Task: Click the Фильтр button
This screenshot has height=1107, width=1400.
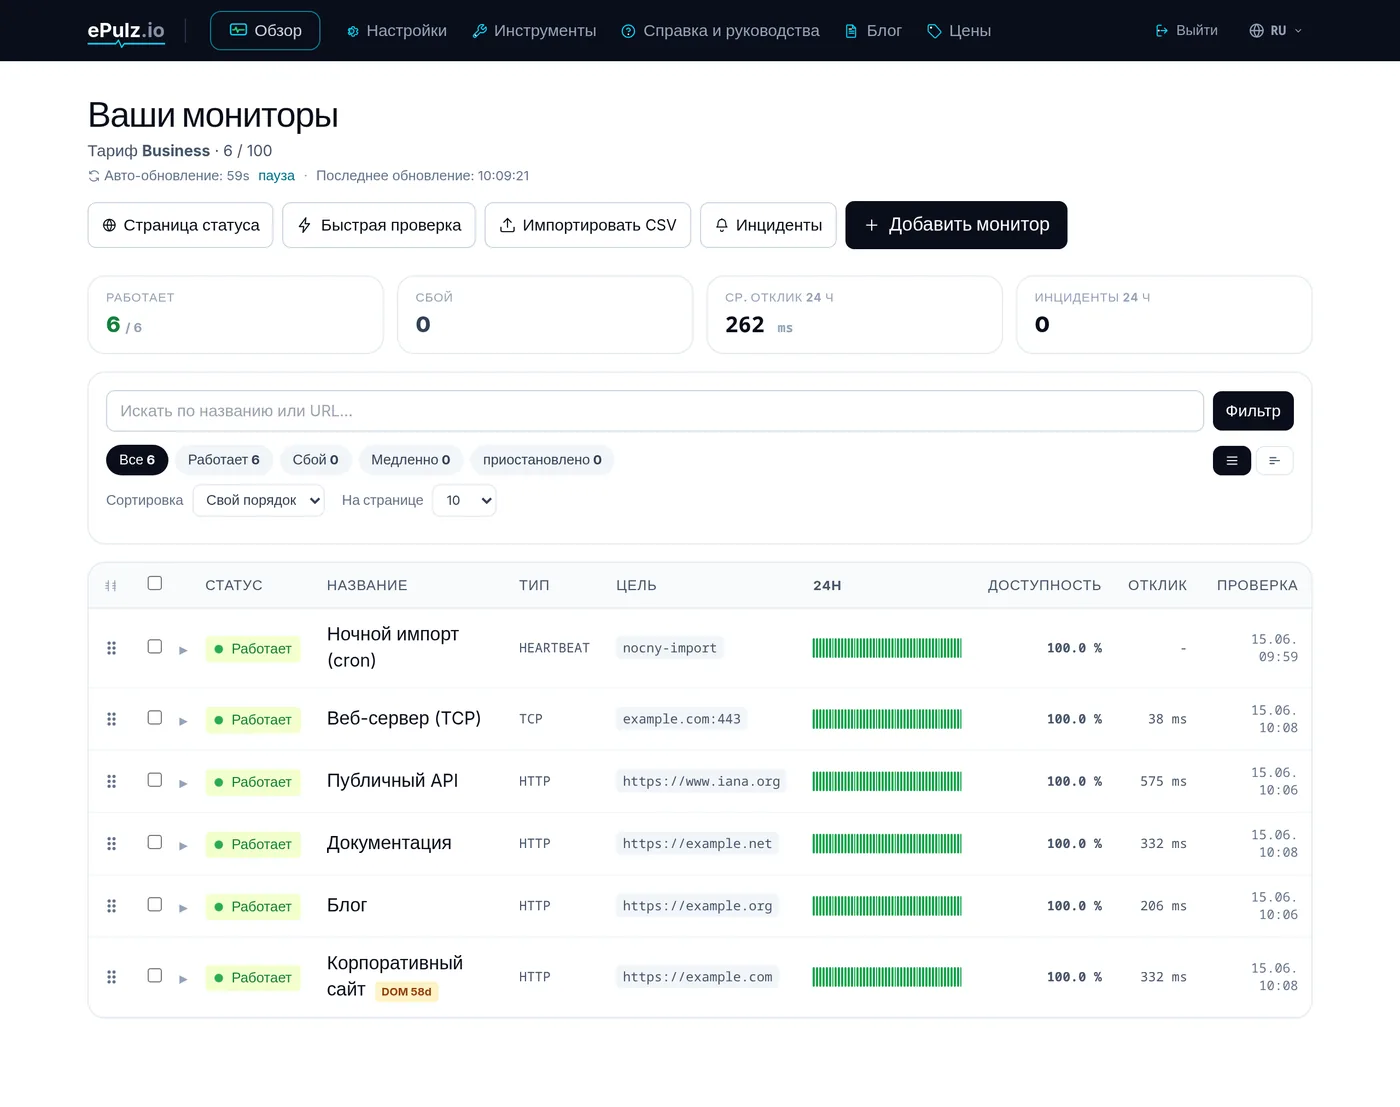Action: [1253, 411]
